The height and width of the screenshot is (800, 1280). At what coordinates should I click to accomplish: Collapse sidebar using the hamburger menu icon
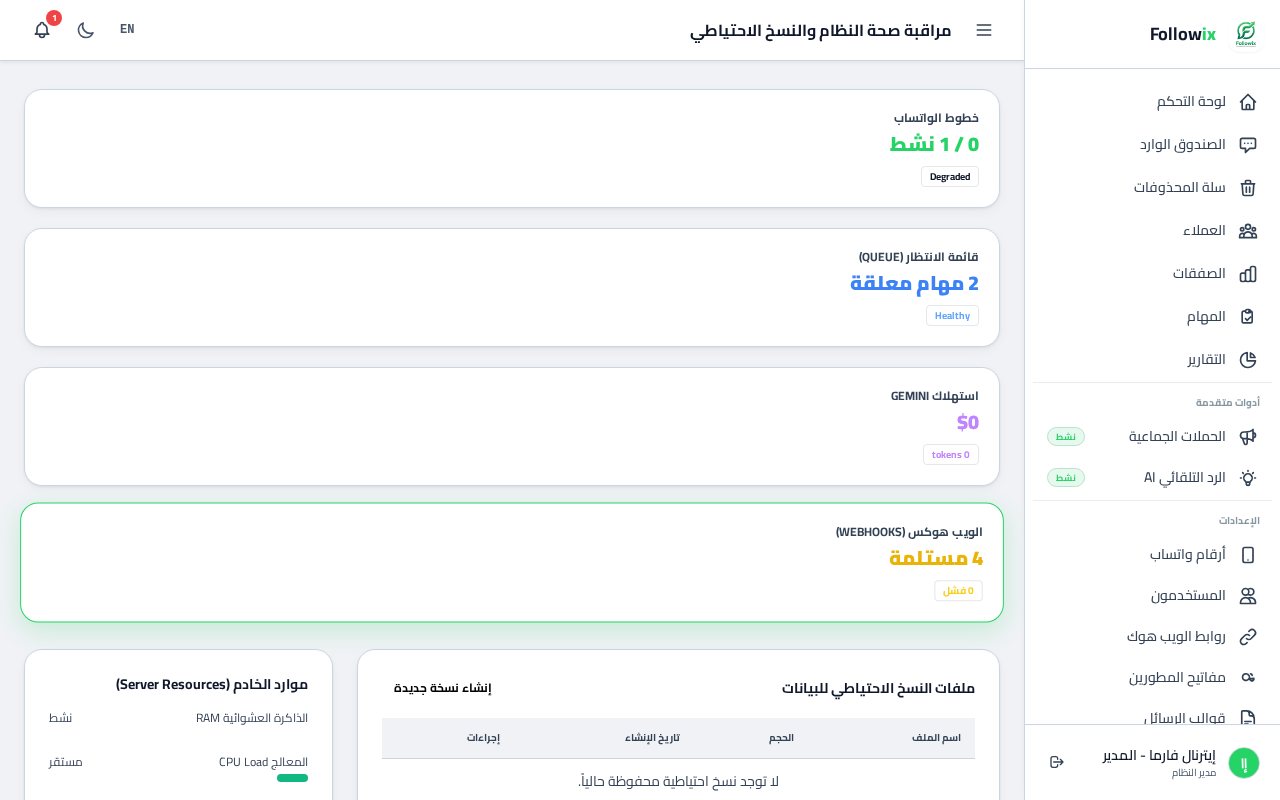click(x=984, y=30)
